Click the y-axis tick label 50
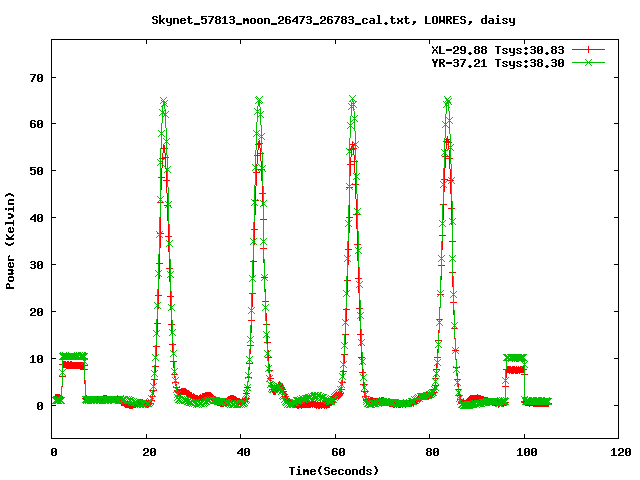 coord(36,171)
